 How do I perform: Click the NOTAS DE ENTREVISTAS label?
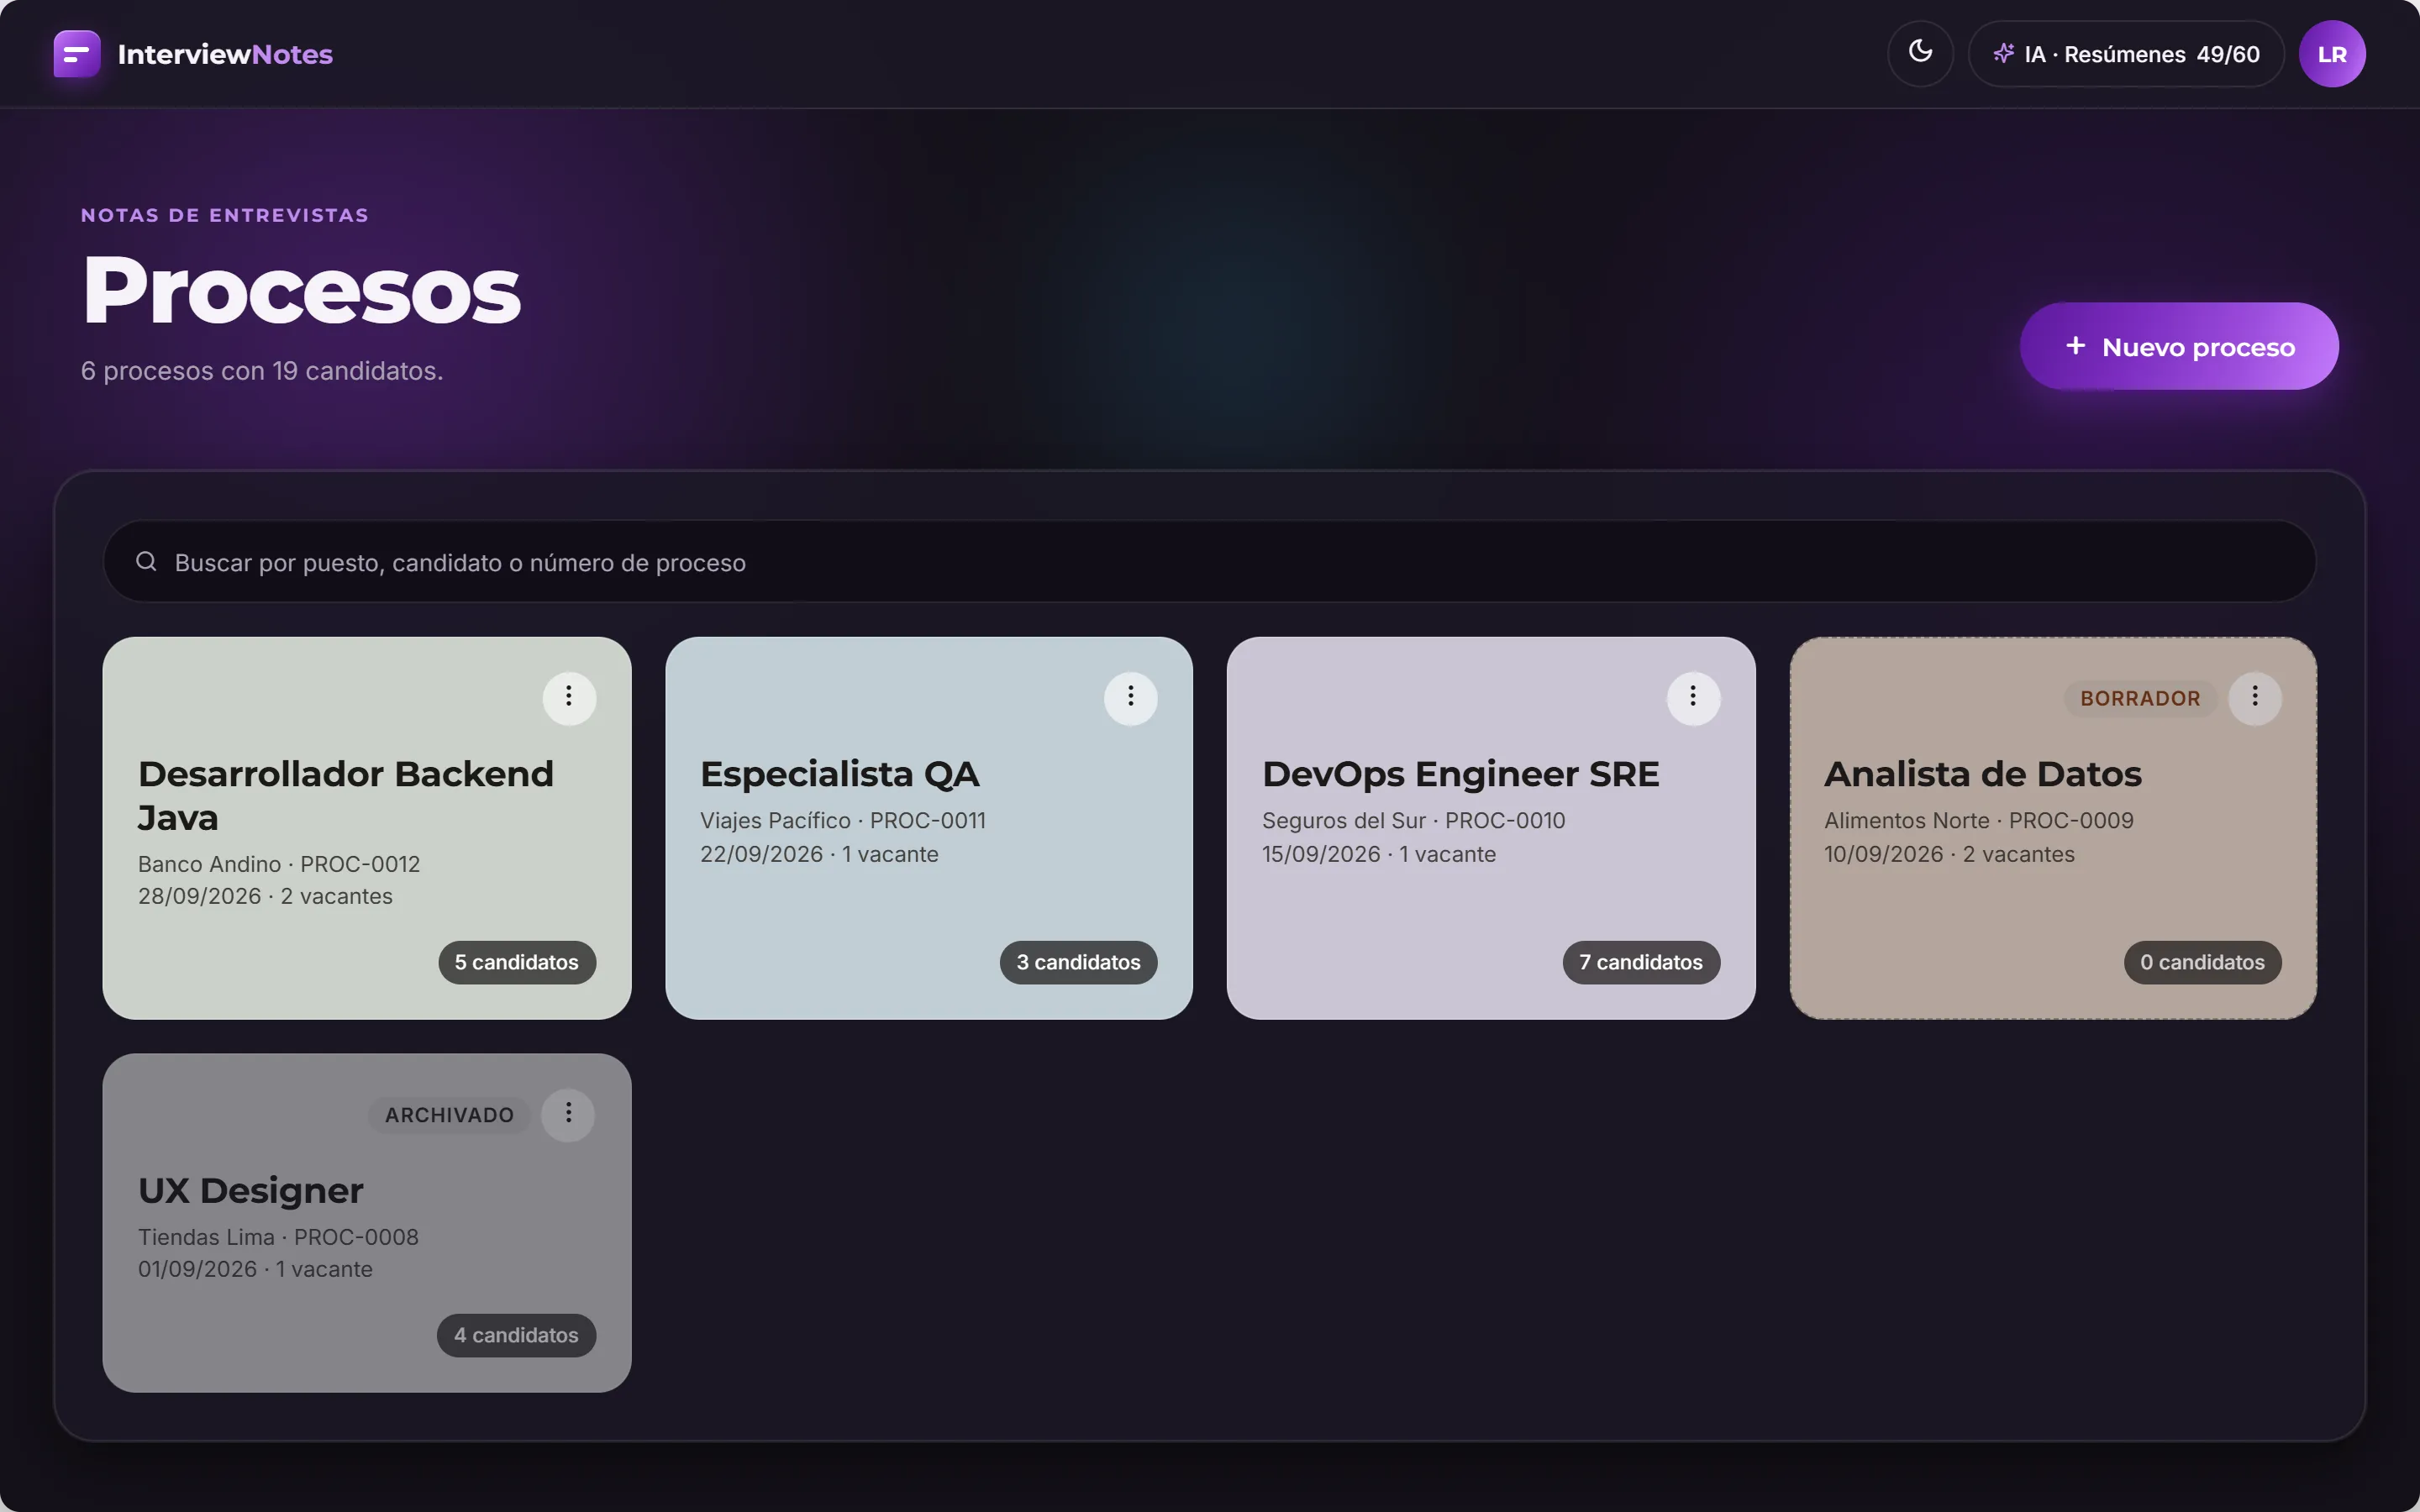[225, 215]
